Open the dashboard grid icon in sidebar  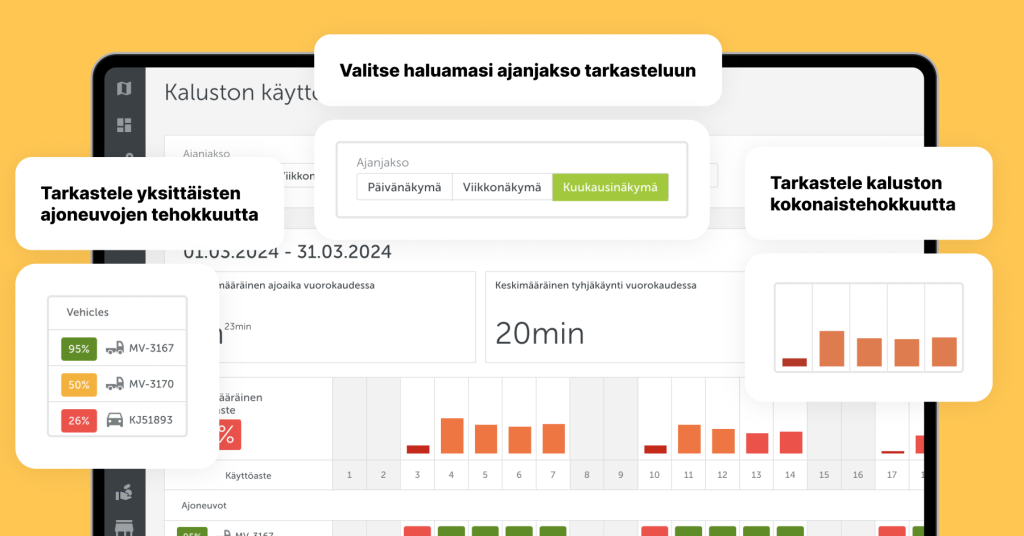tap(124, 125)
